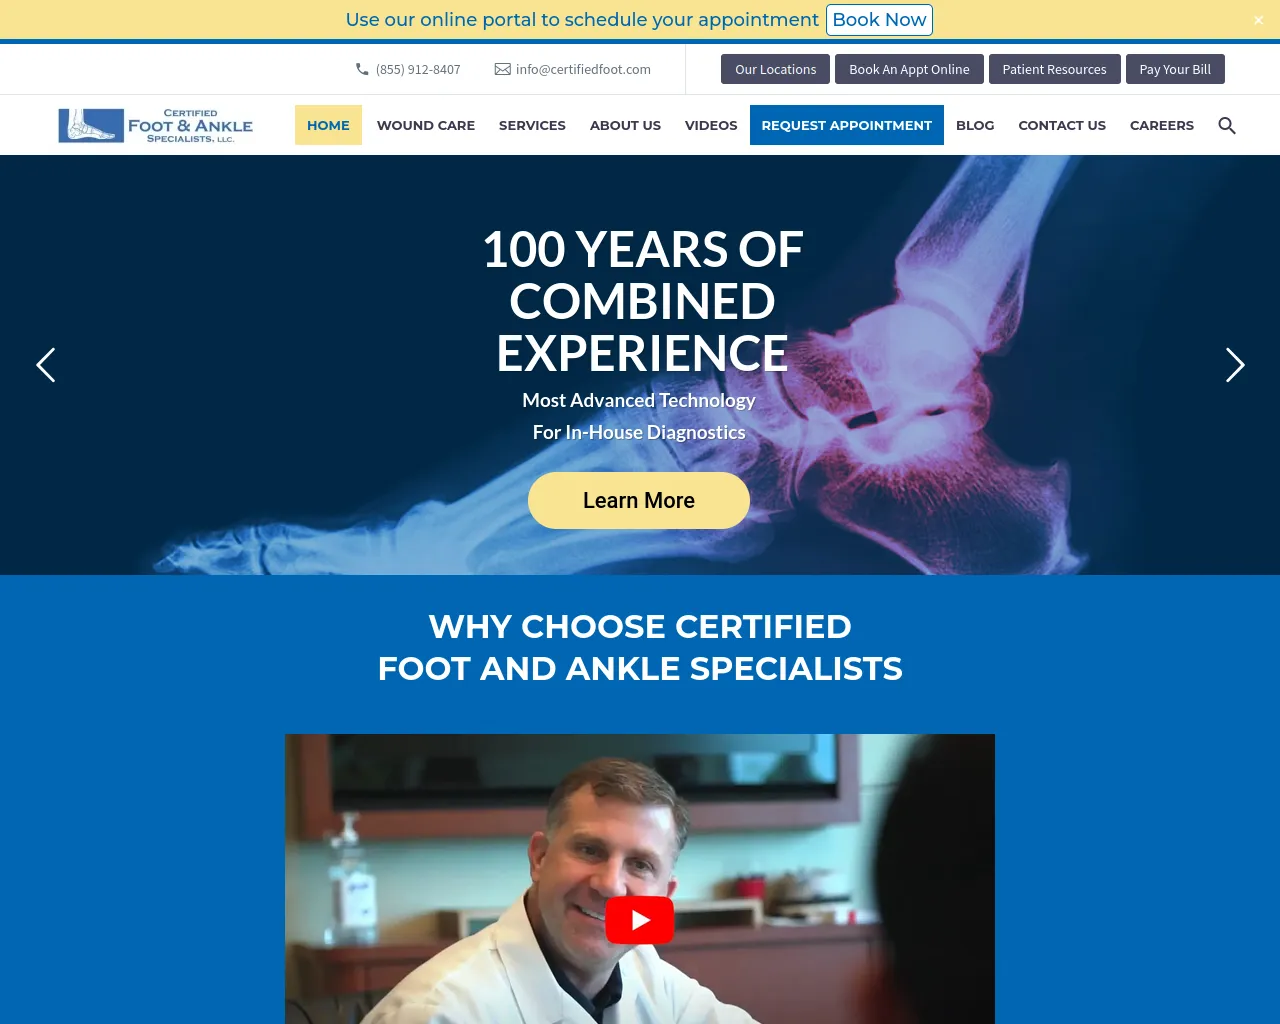Advance to next slide with right arrow
Screen dimensions: 1280x1024
pyautogui.click(x=1235, y=365)
